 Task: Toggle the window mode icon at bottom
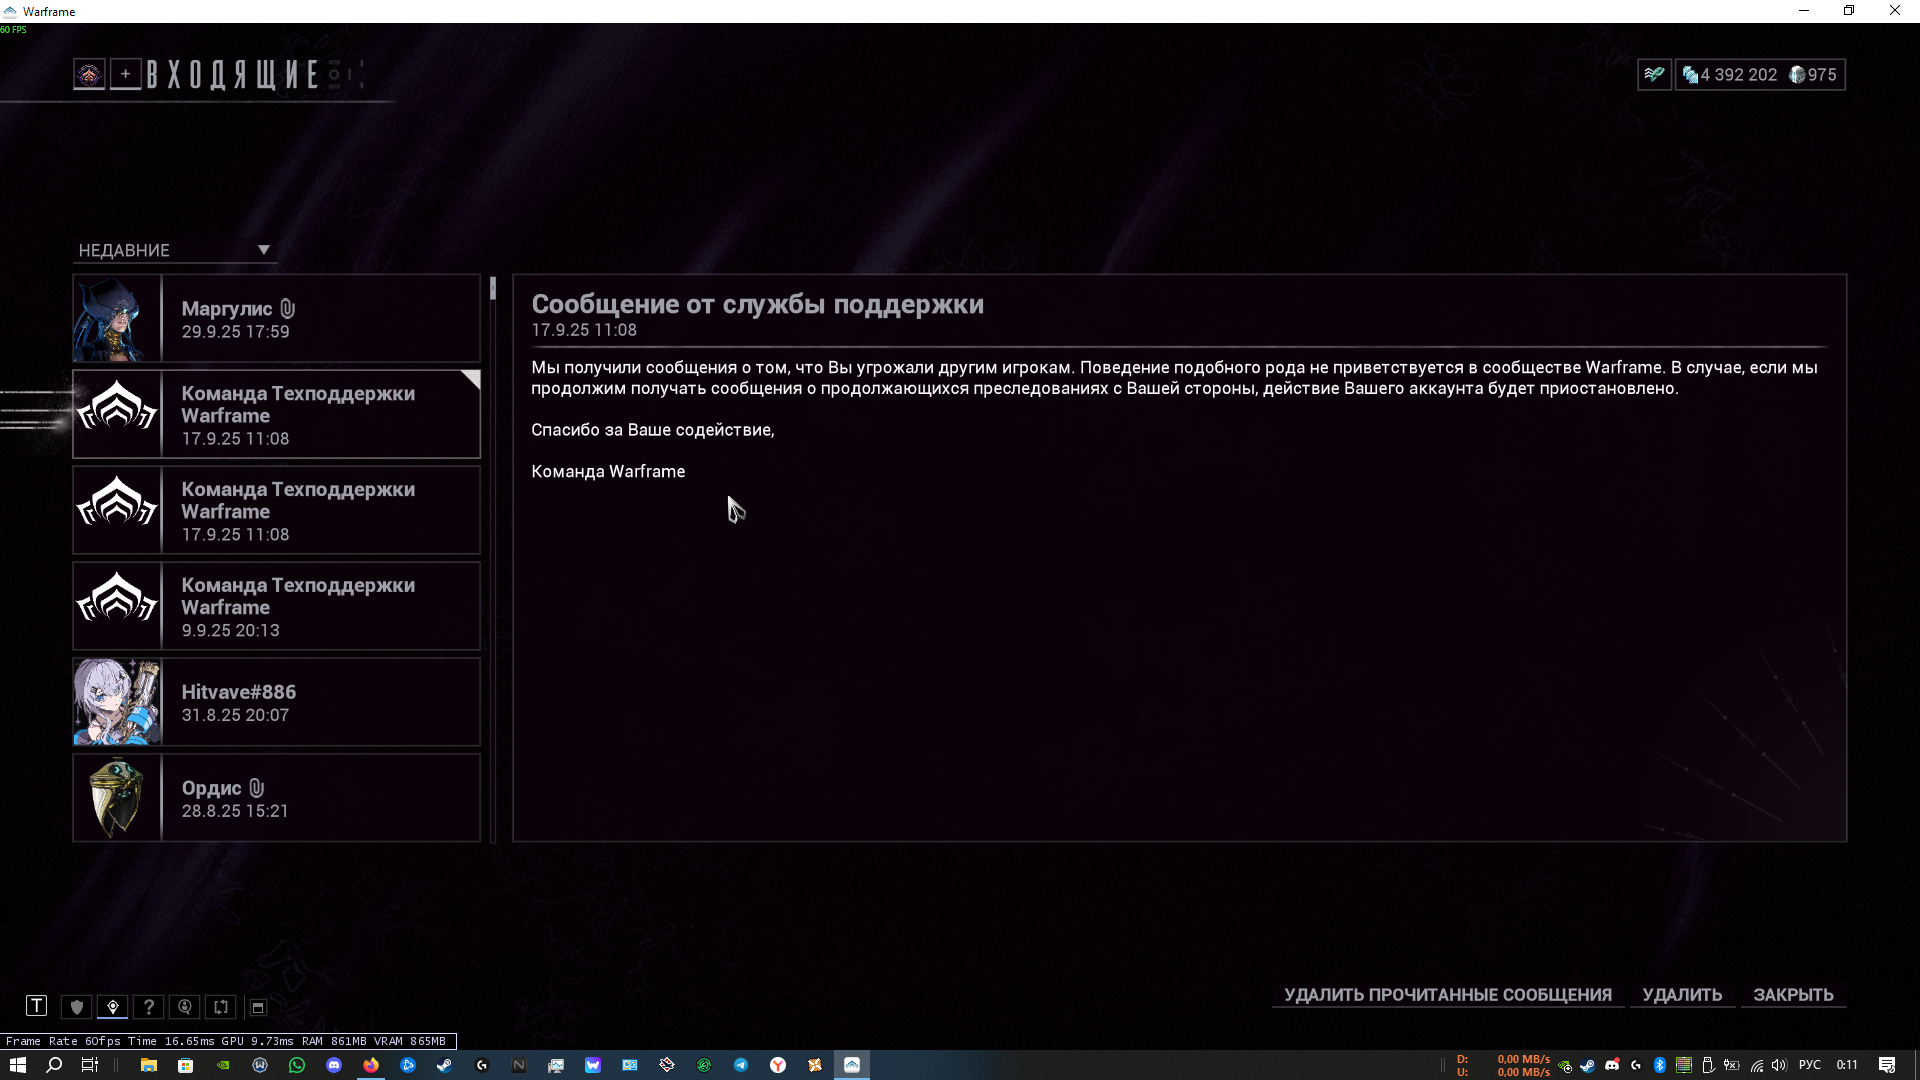(x=257, y=1007)
